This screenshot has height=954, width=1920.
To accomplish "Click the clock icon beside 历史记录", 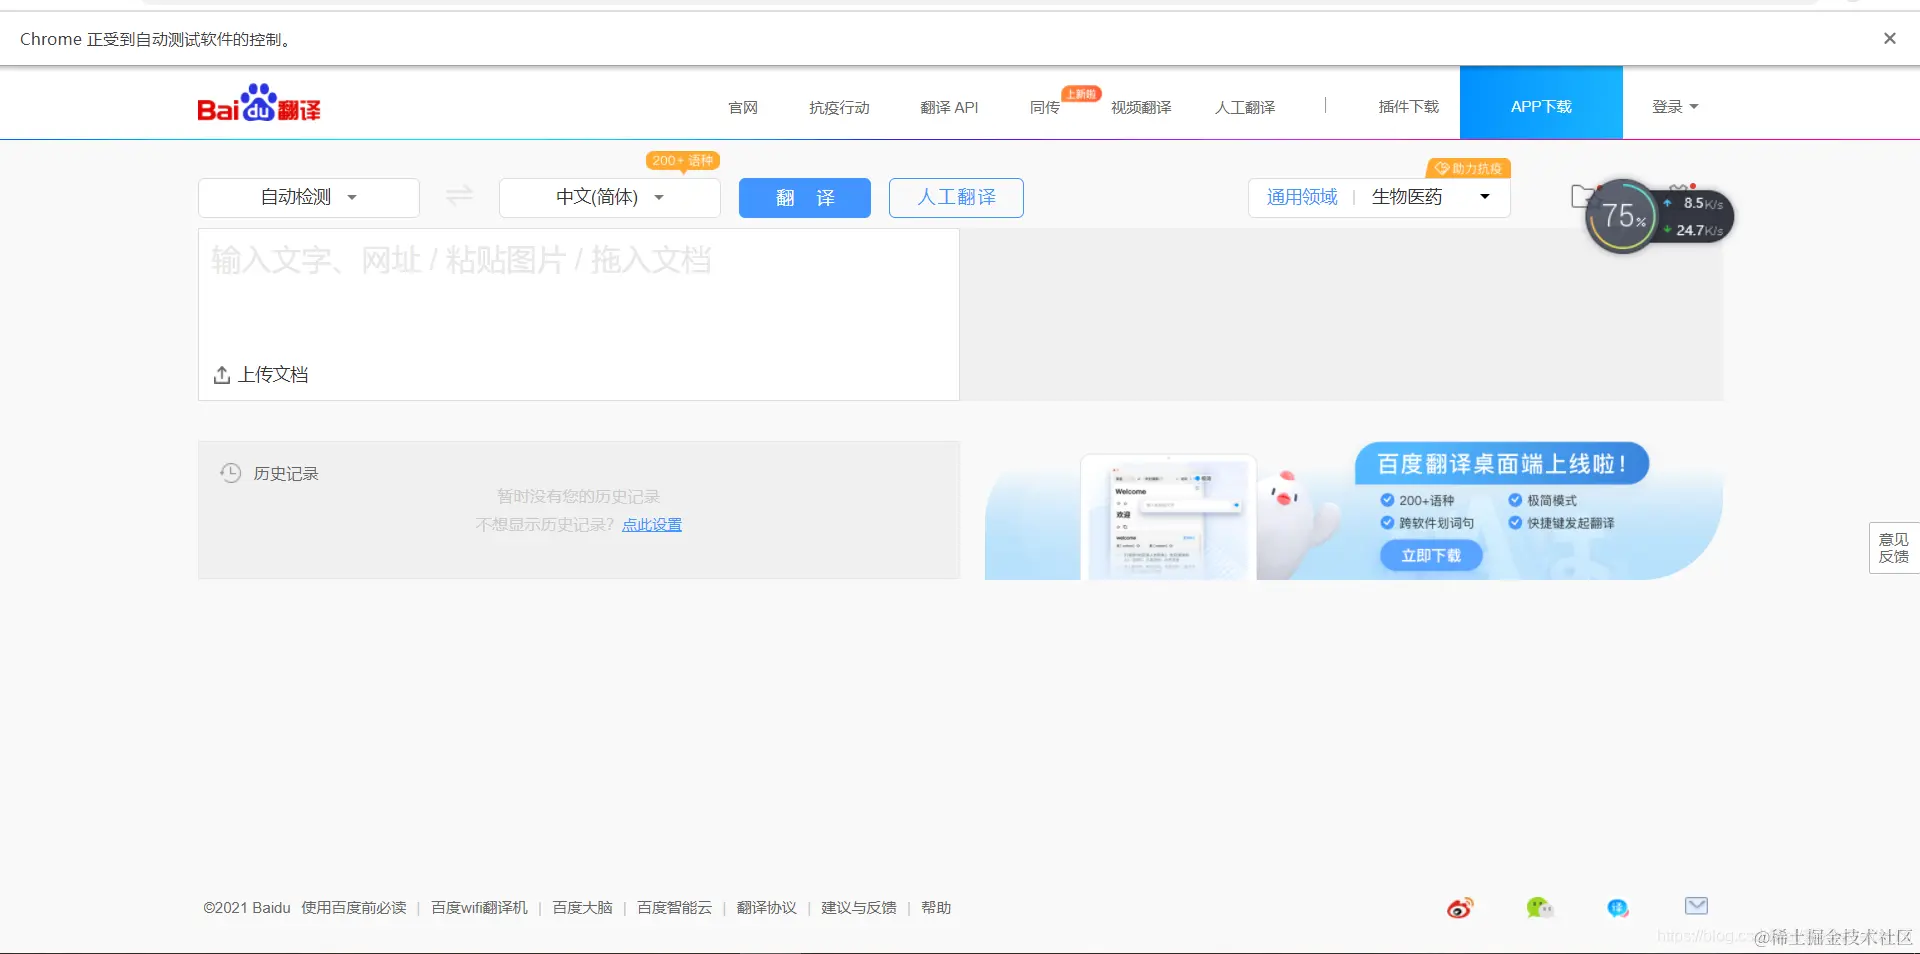I will click(x=231, y=473).
